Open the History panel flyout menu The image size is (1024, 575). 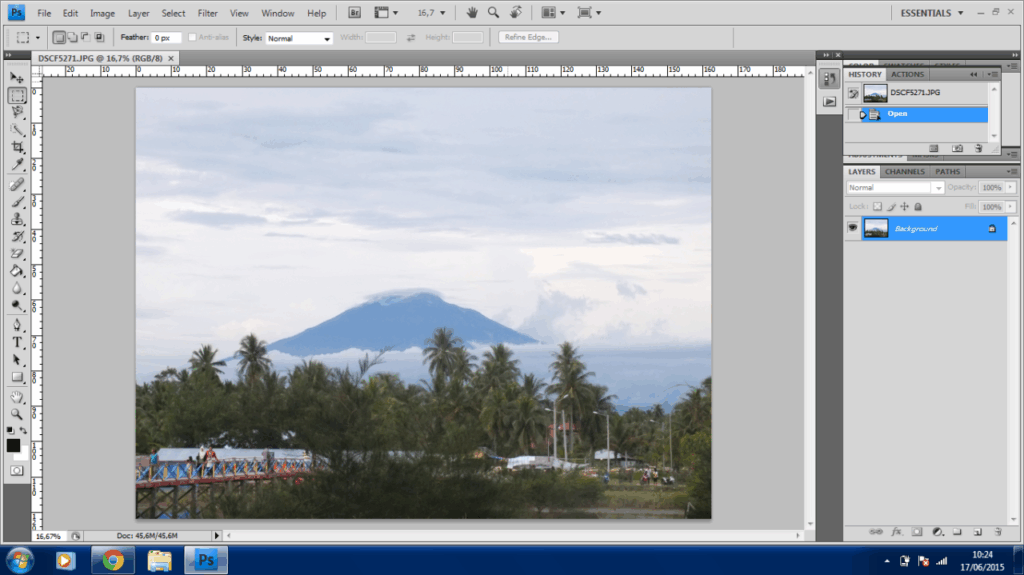[992, 74]
